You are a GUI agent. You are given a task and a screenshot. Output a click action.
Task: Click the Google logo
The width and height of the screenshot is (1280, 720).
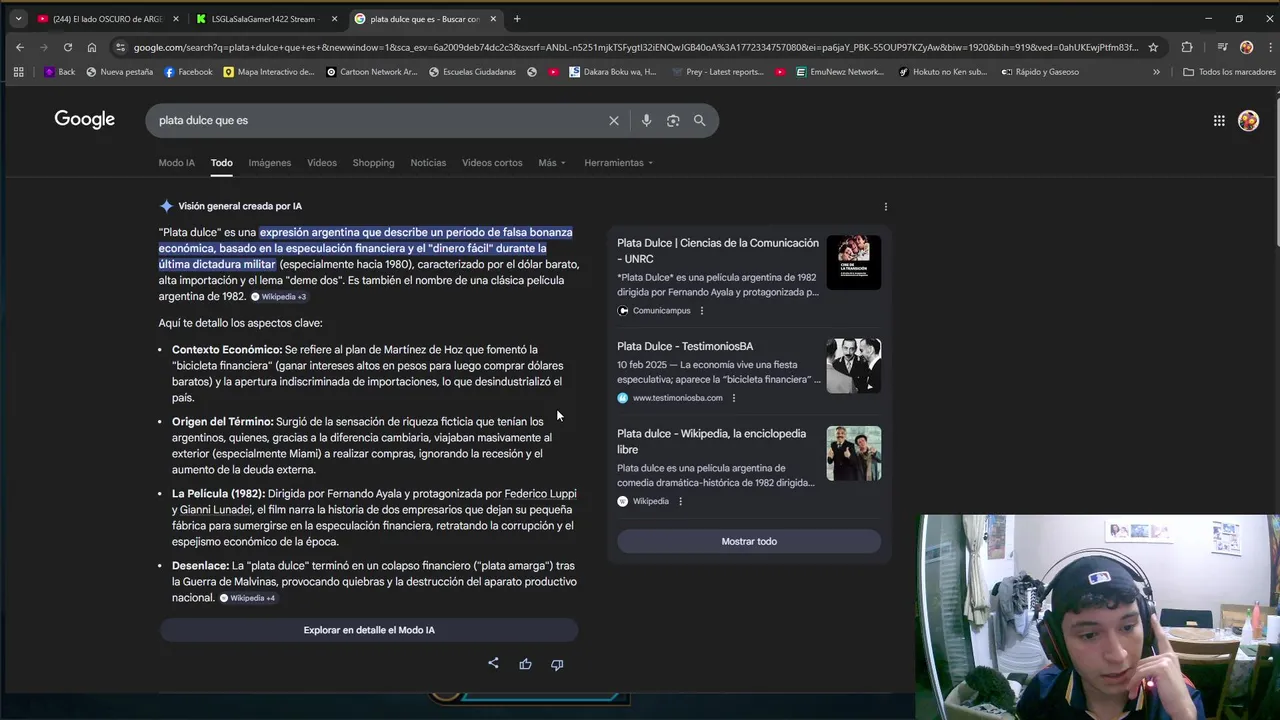coord(85,120)
